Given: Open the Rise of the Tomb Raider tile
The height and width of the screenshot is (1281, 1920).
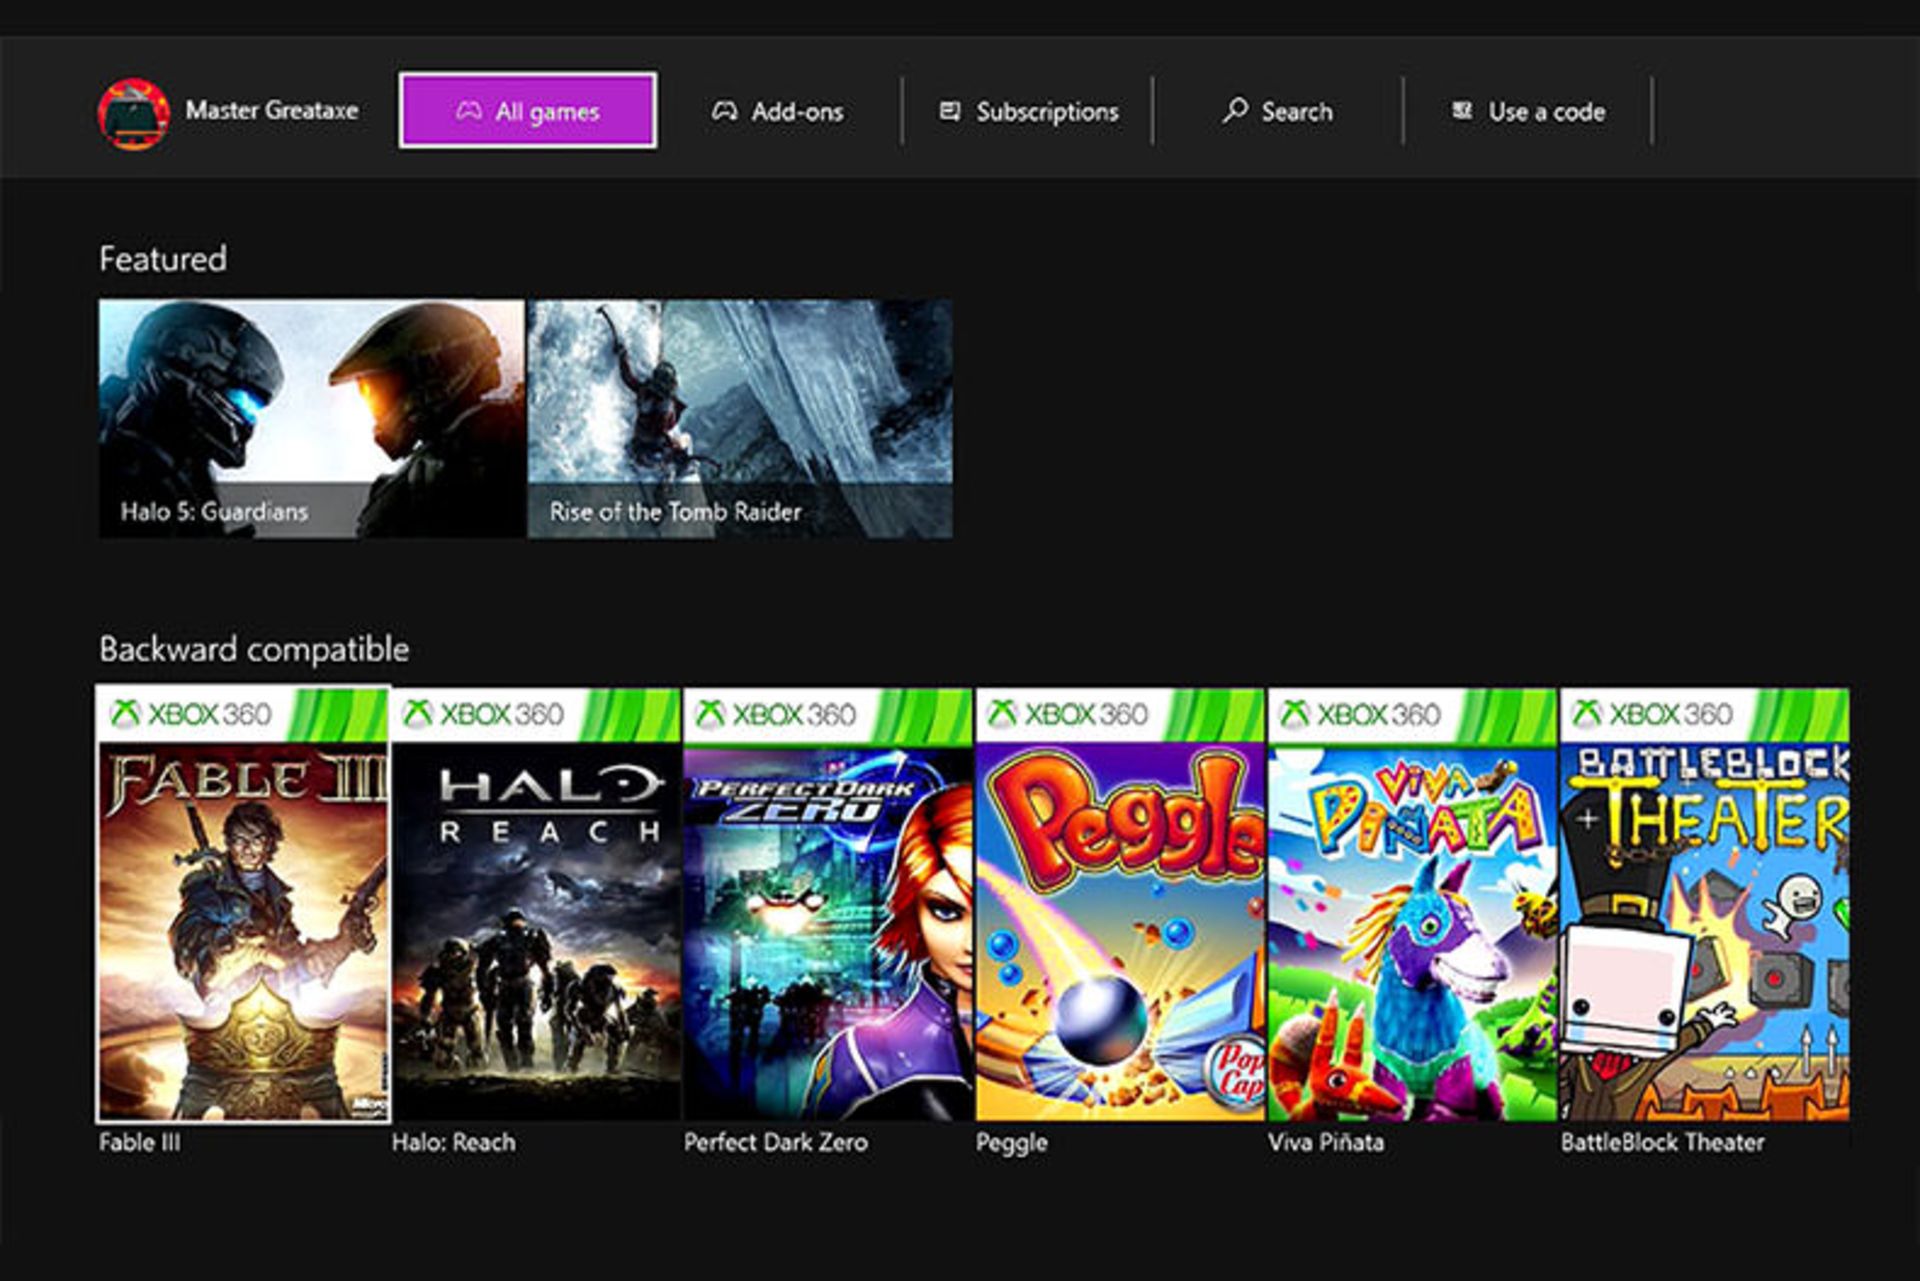Looking at the screenshot, I should (x=740, y=419).
